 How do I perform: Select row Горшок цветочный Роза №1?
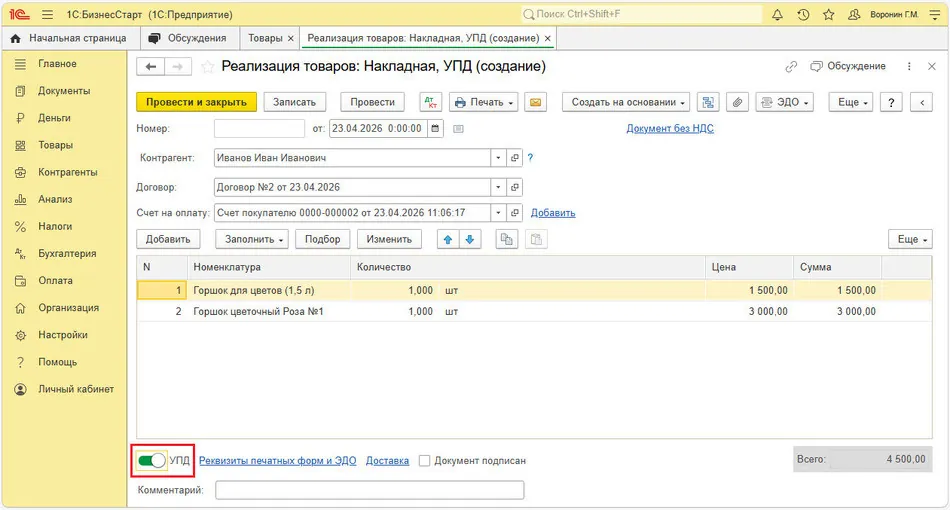click(534, 311)
